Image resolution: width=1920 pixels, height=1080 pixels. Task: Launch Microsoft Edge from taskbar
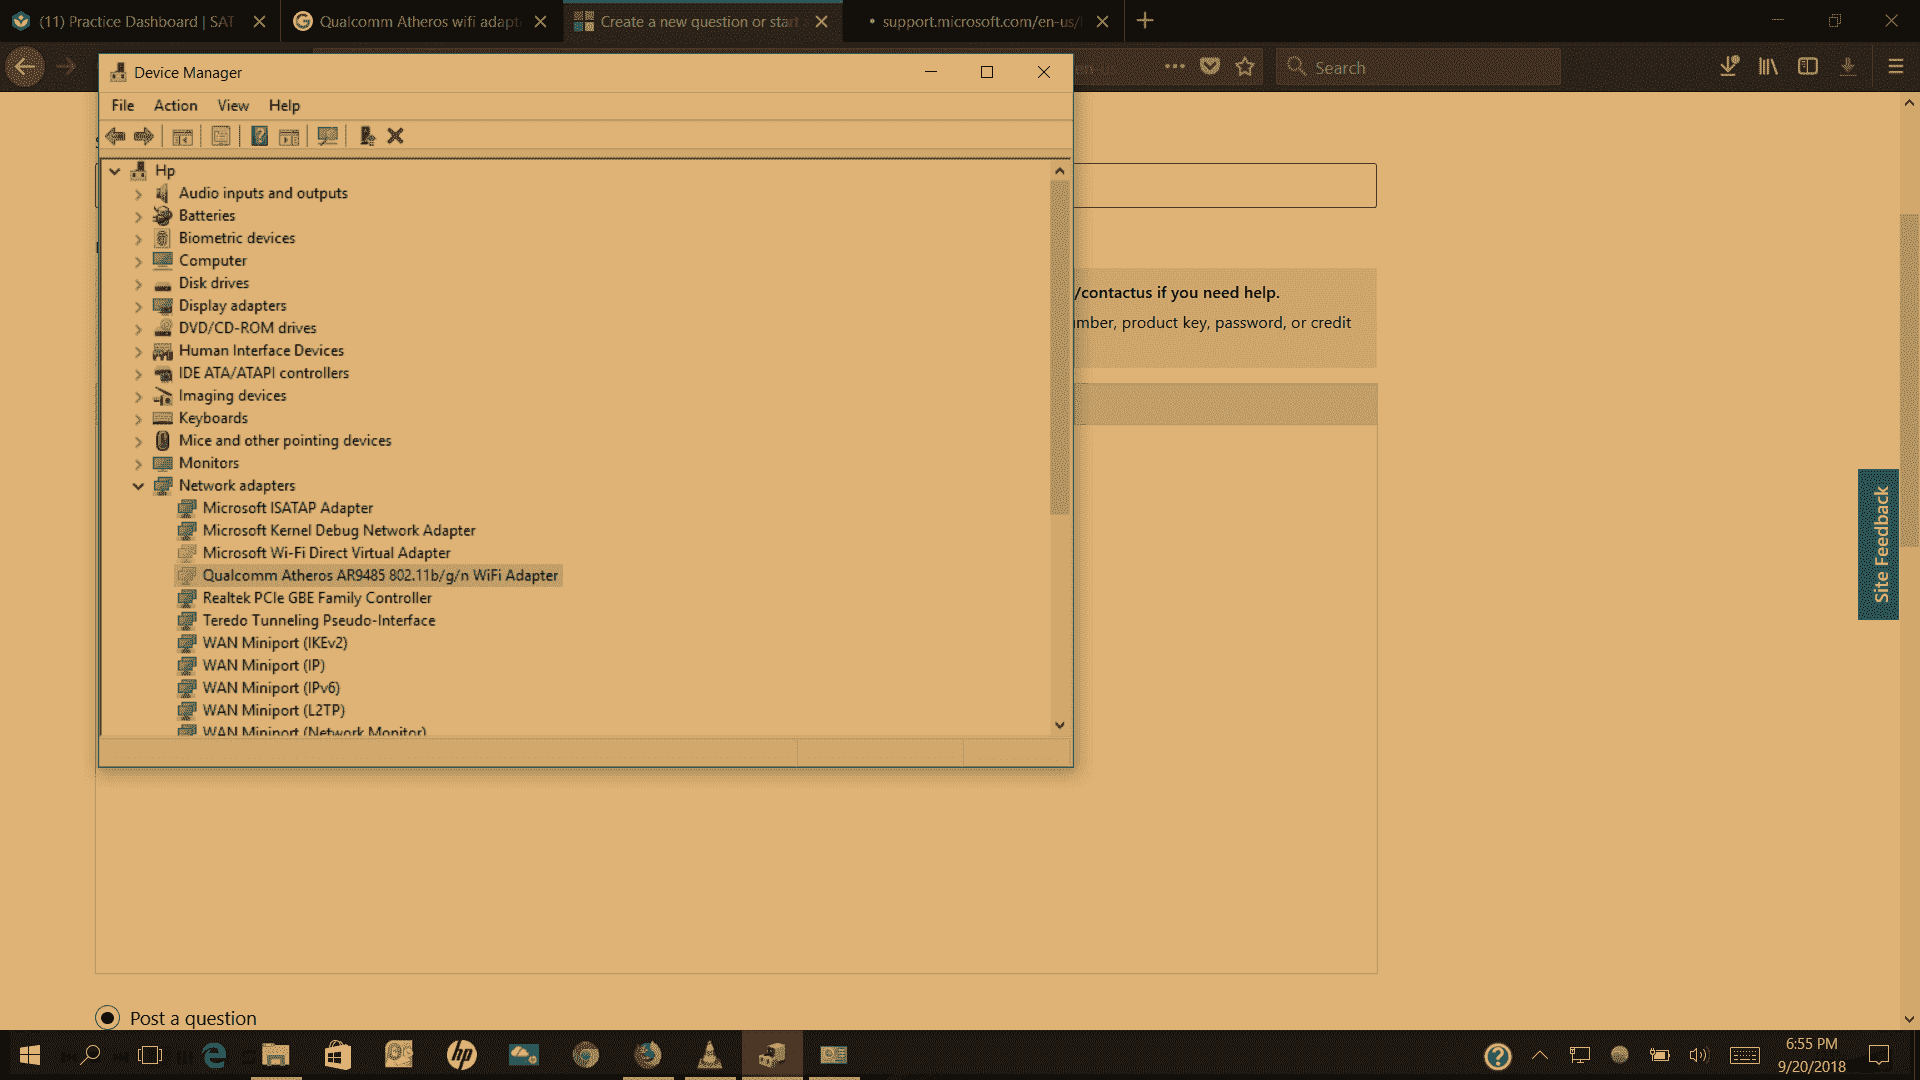tap(214, 1055)
